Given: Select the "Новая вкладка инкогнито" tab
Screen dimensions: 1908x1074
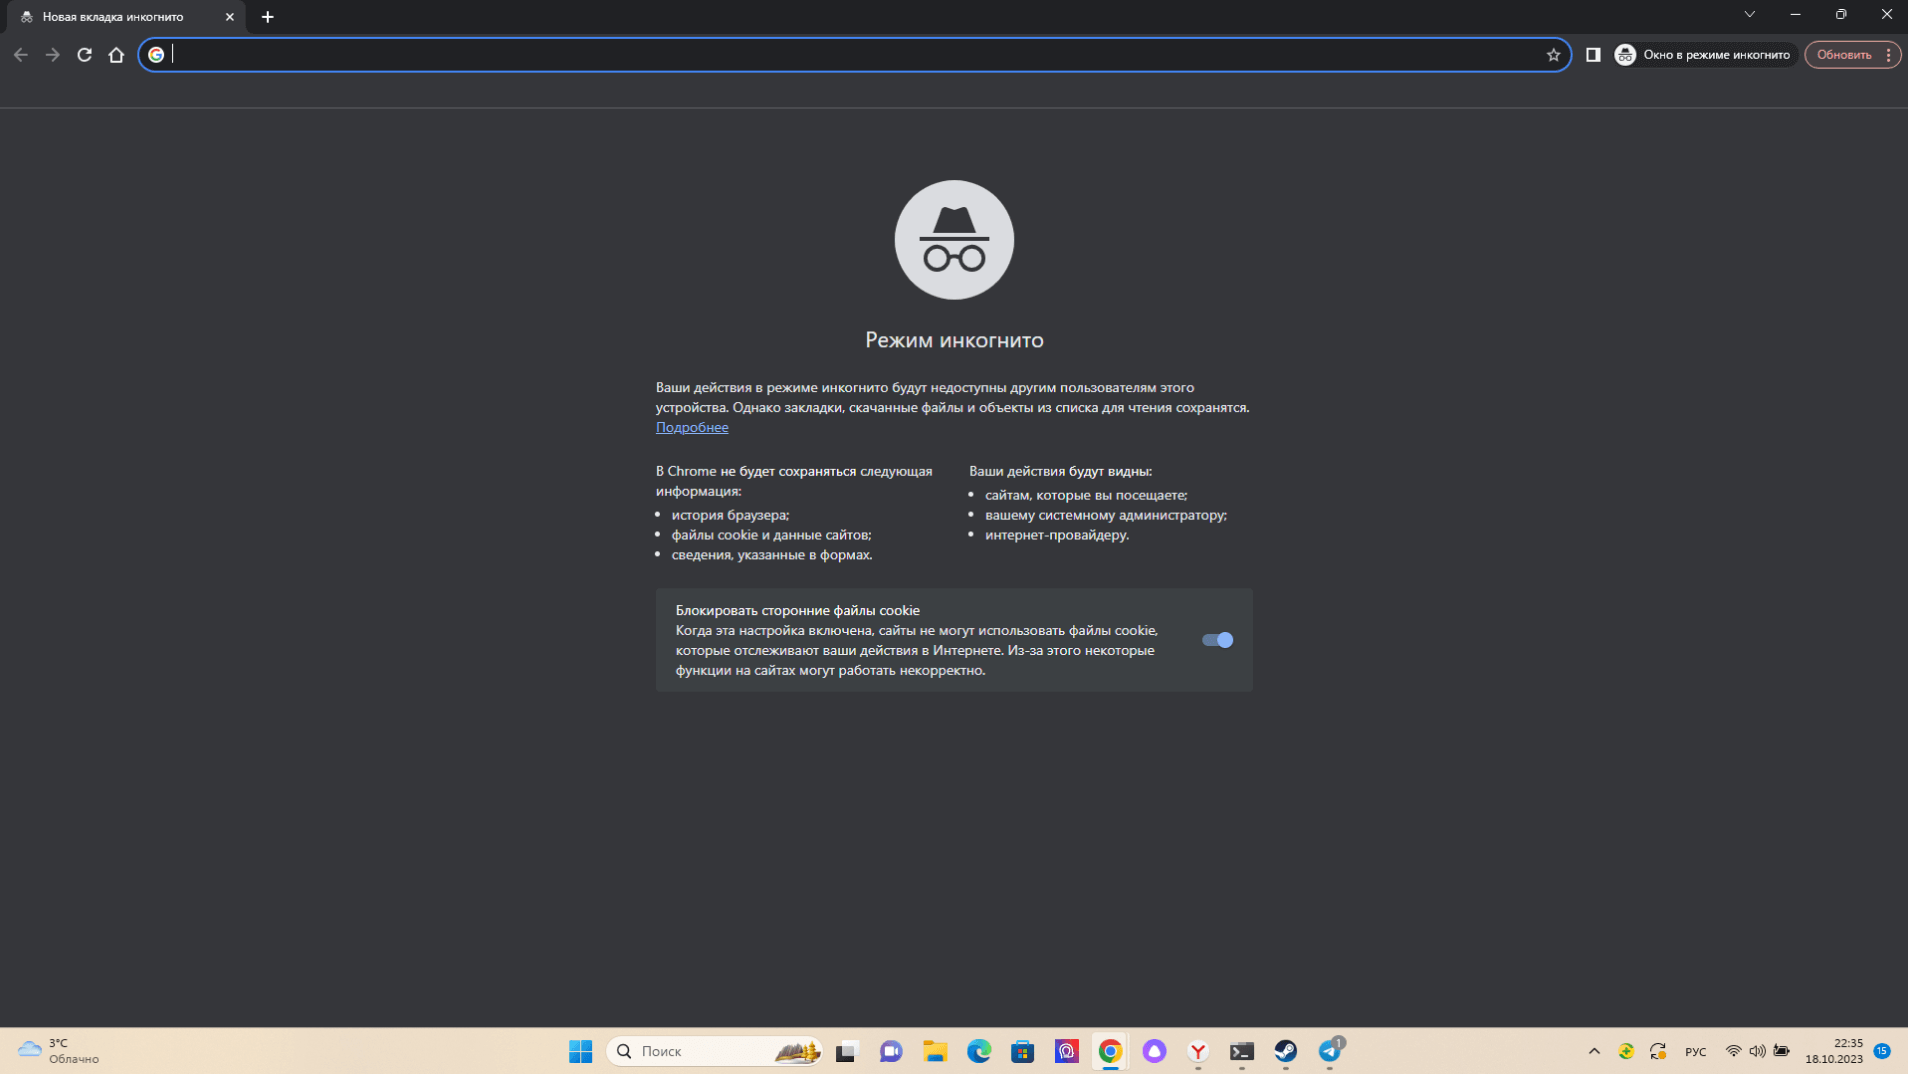Looking at the screenshot, I should point(113,17).
